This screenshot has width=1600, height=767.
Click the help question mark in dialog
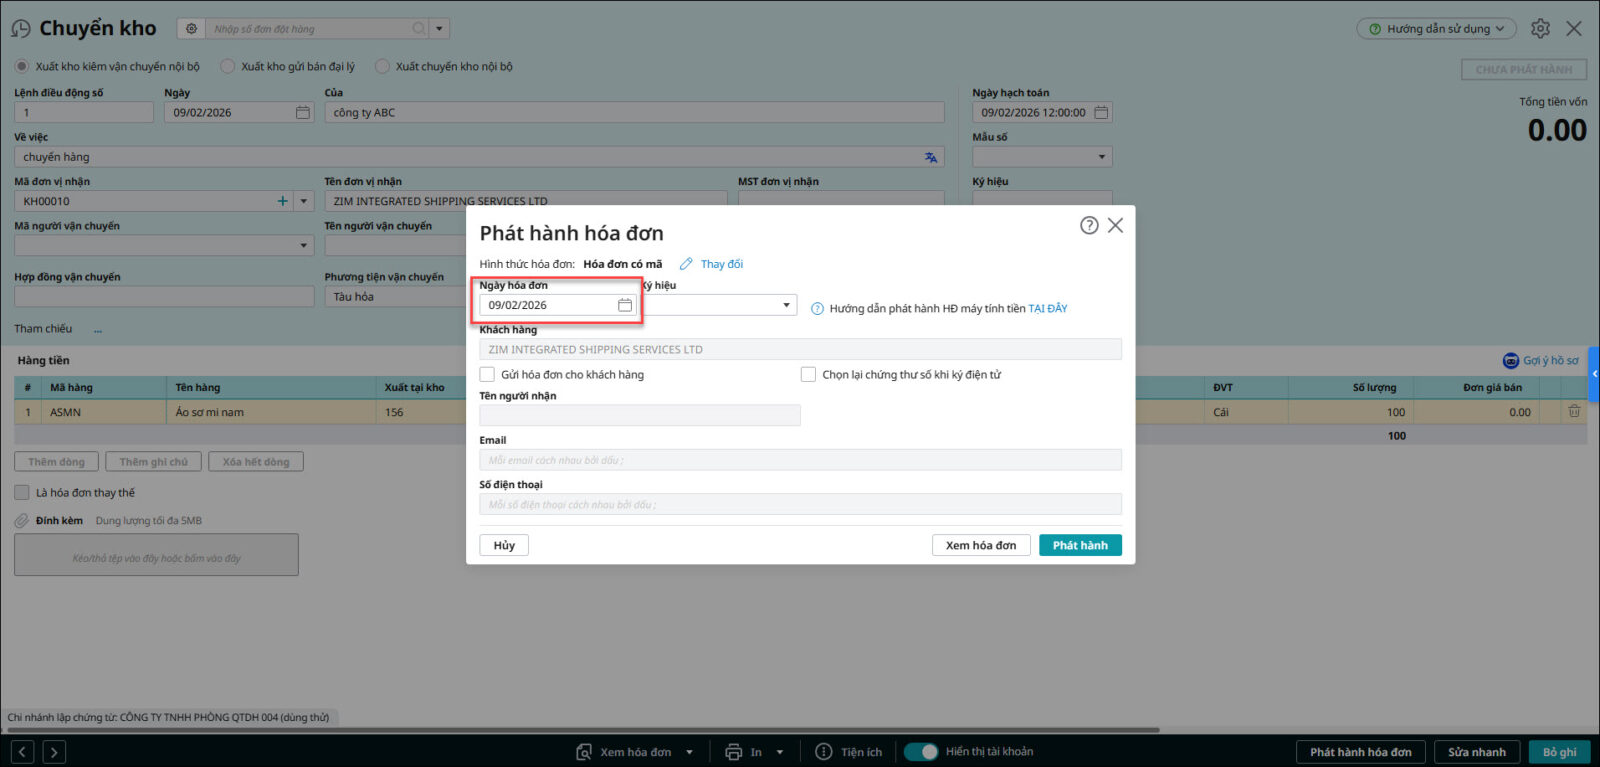point(1089,226)
